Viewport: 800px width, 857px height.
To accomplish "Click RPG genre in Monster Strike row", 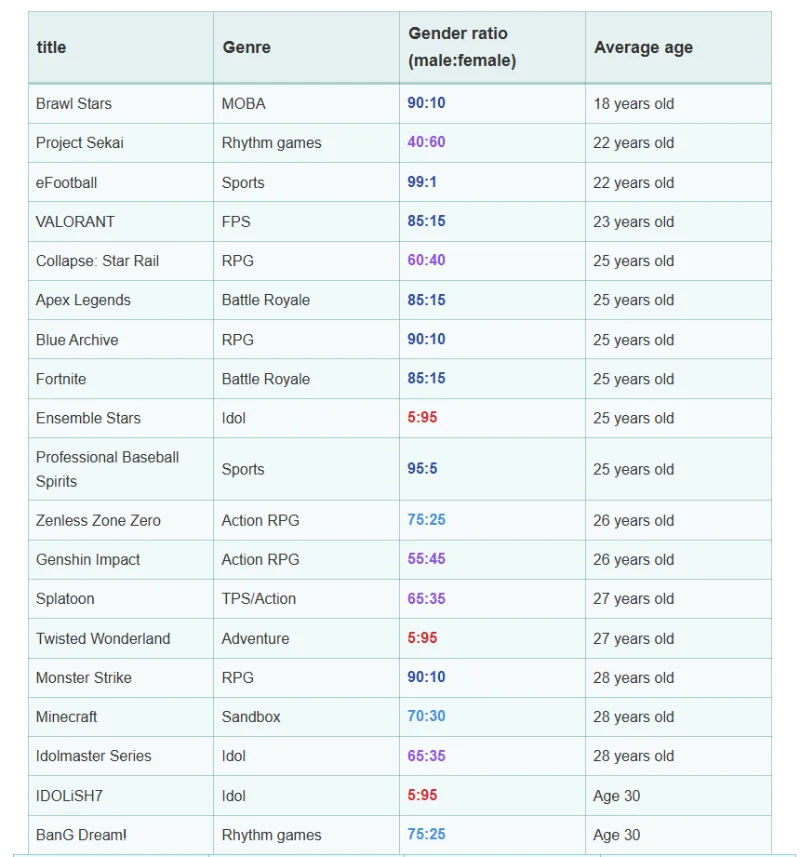I will pyautogui.click(x=307, y=678).
